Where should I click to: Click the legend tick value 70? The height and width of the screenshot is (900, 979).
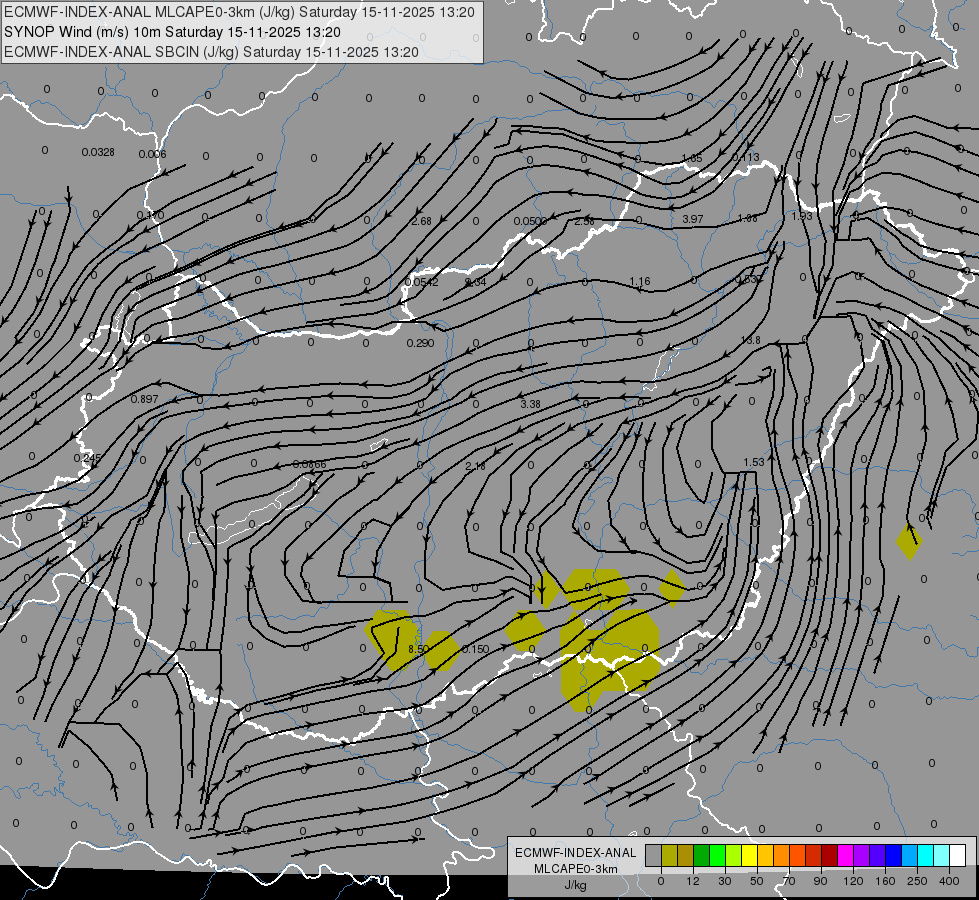coord(789,881)
